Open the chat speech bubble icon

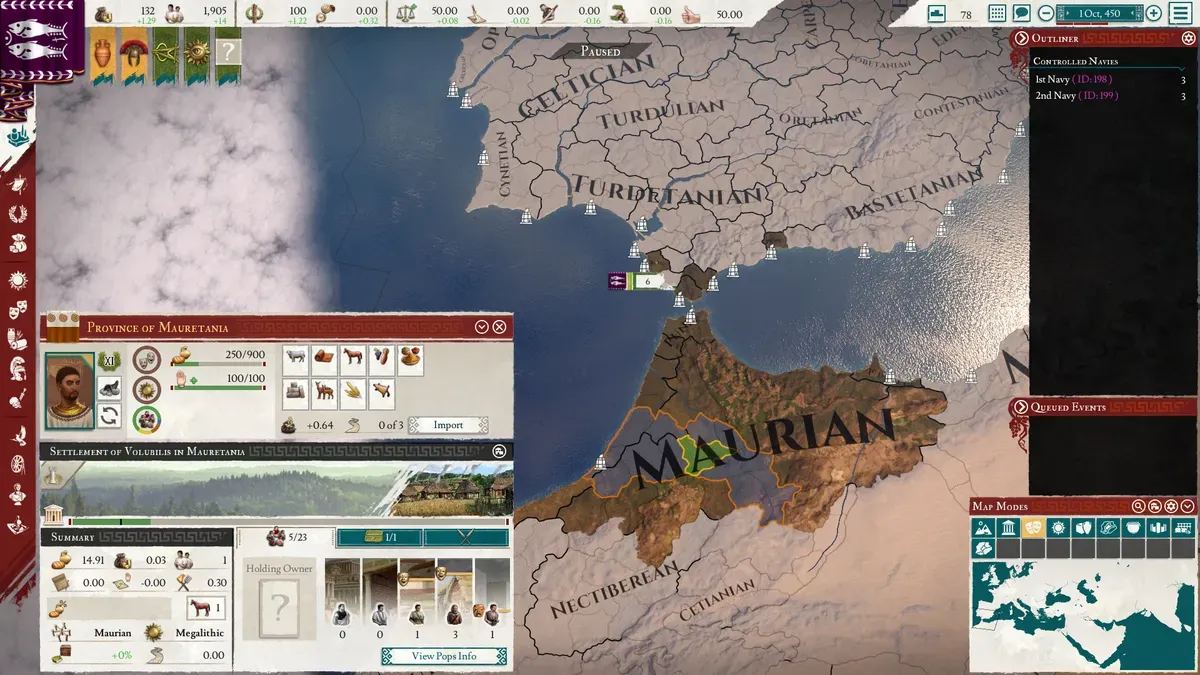coord(1021,13)
